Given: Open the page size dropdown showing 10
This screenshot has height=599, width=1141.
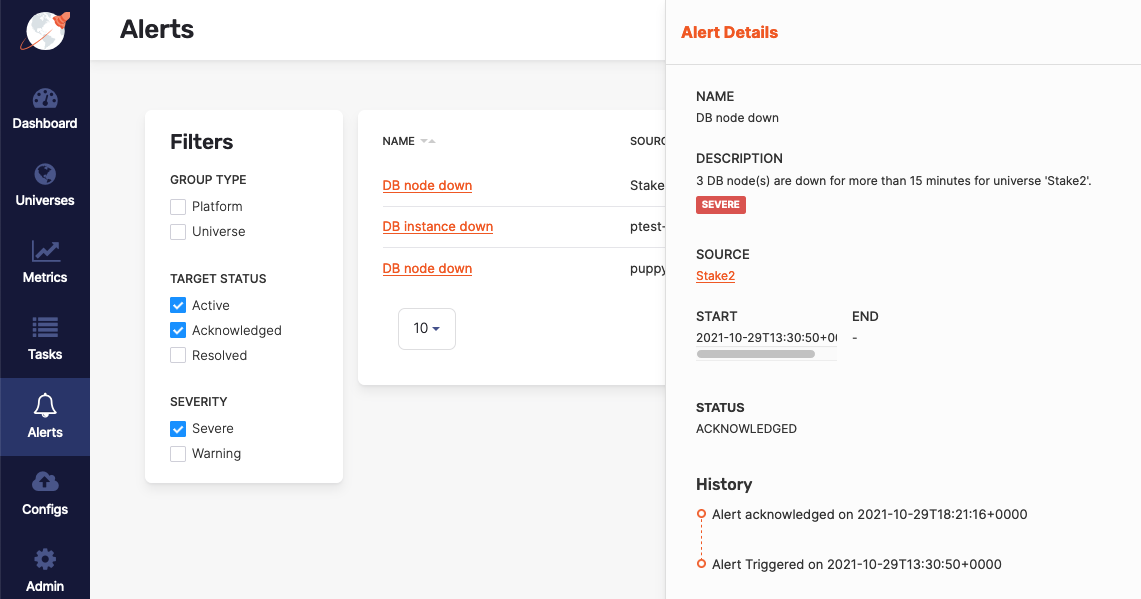Looking at the screenshot, I should coord(427,328).
